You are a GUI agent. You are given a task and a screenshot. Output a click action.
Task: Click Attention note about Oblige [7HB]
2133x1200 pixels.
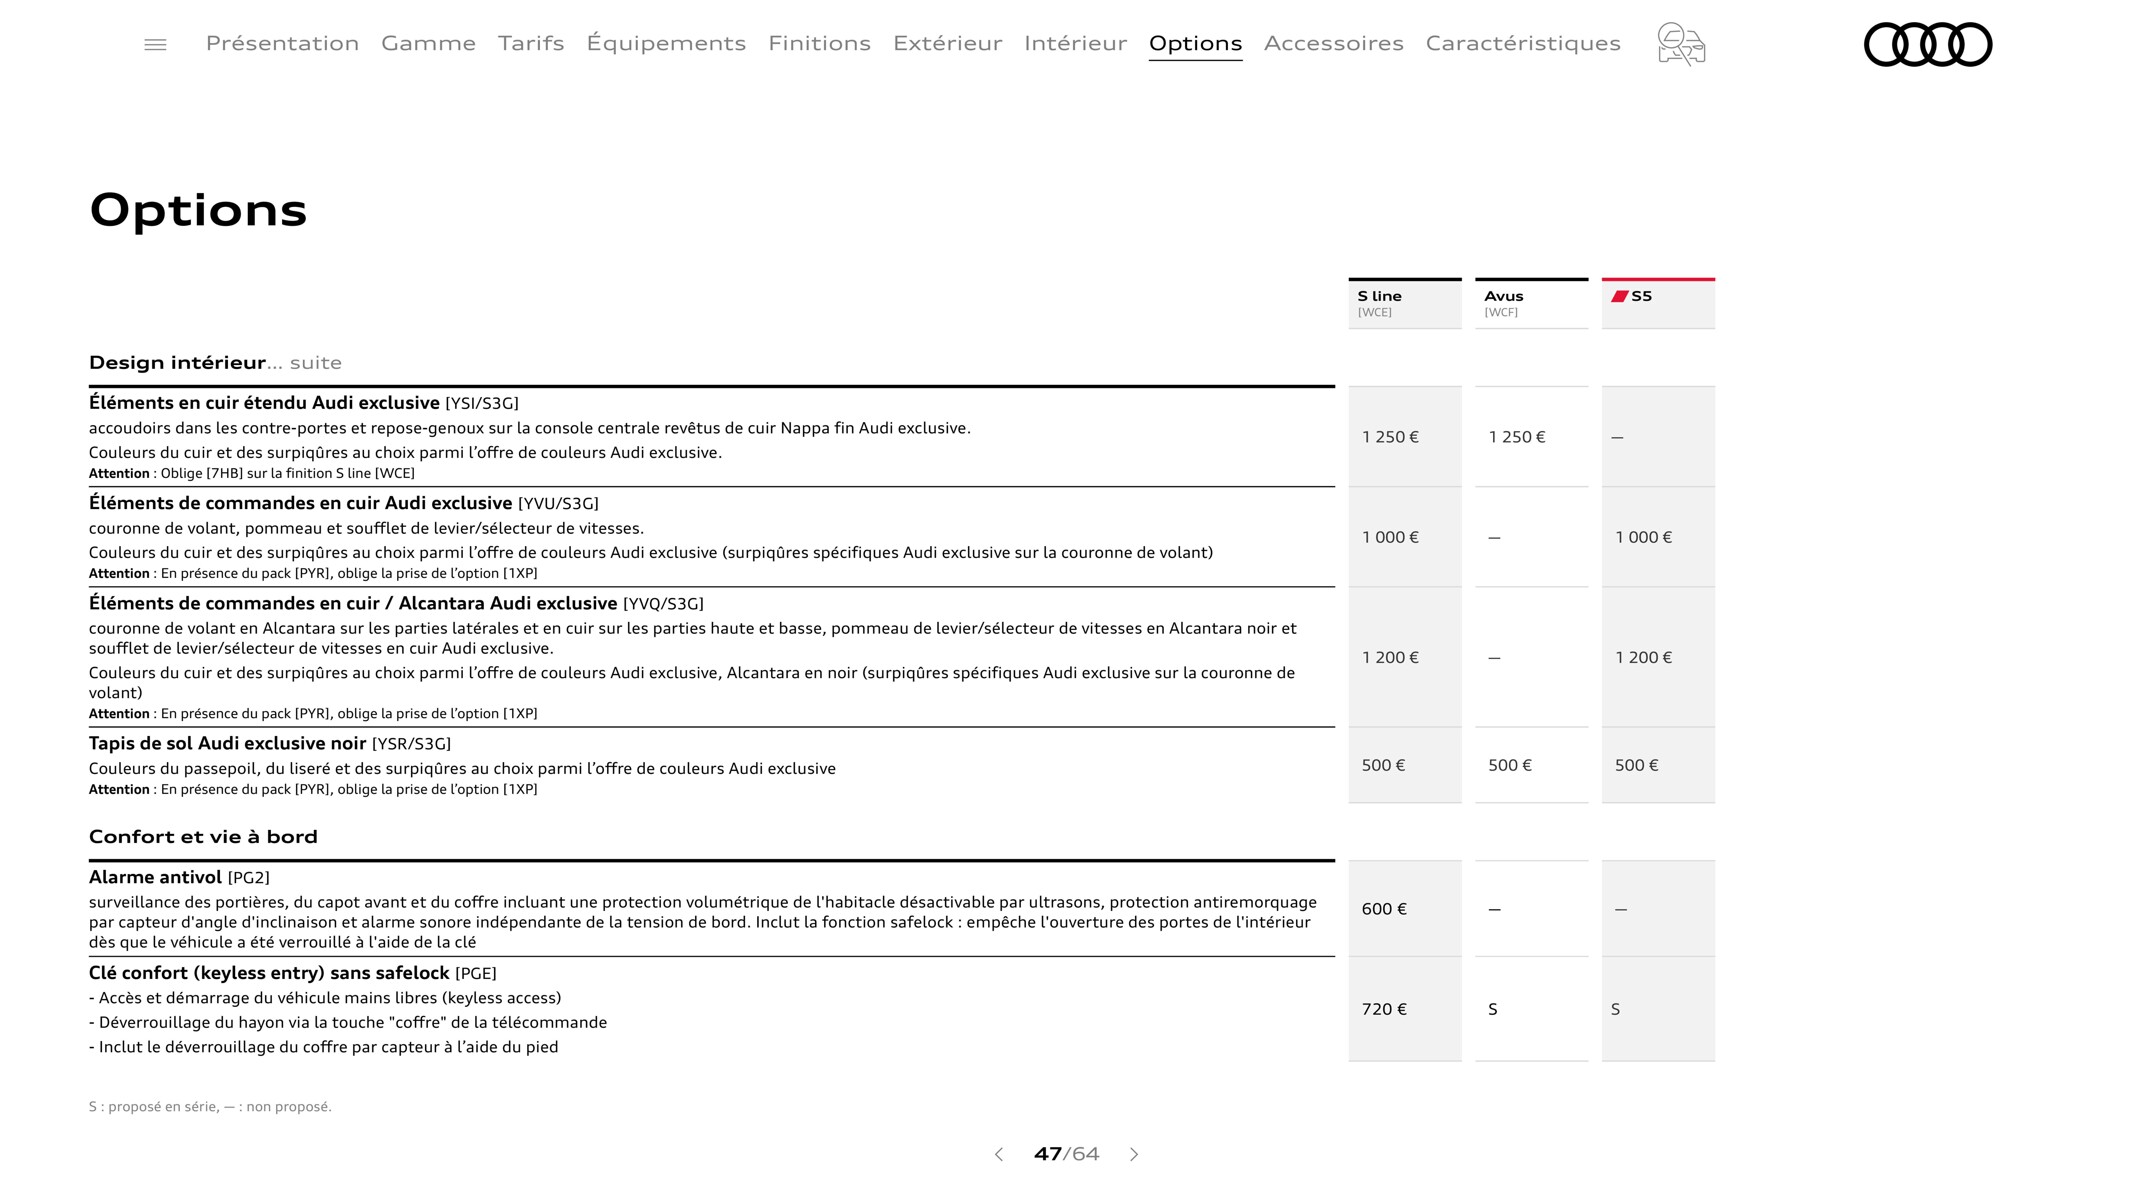pyautogui.click(x=252, y=473)
